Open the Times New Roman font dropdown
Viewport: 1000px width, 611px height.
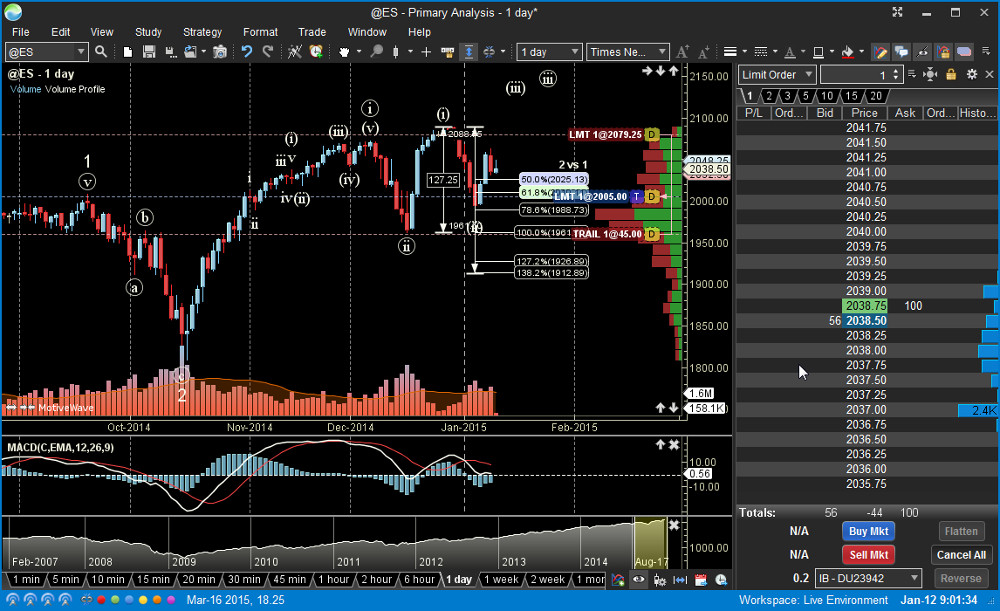(628, 52)
